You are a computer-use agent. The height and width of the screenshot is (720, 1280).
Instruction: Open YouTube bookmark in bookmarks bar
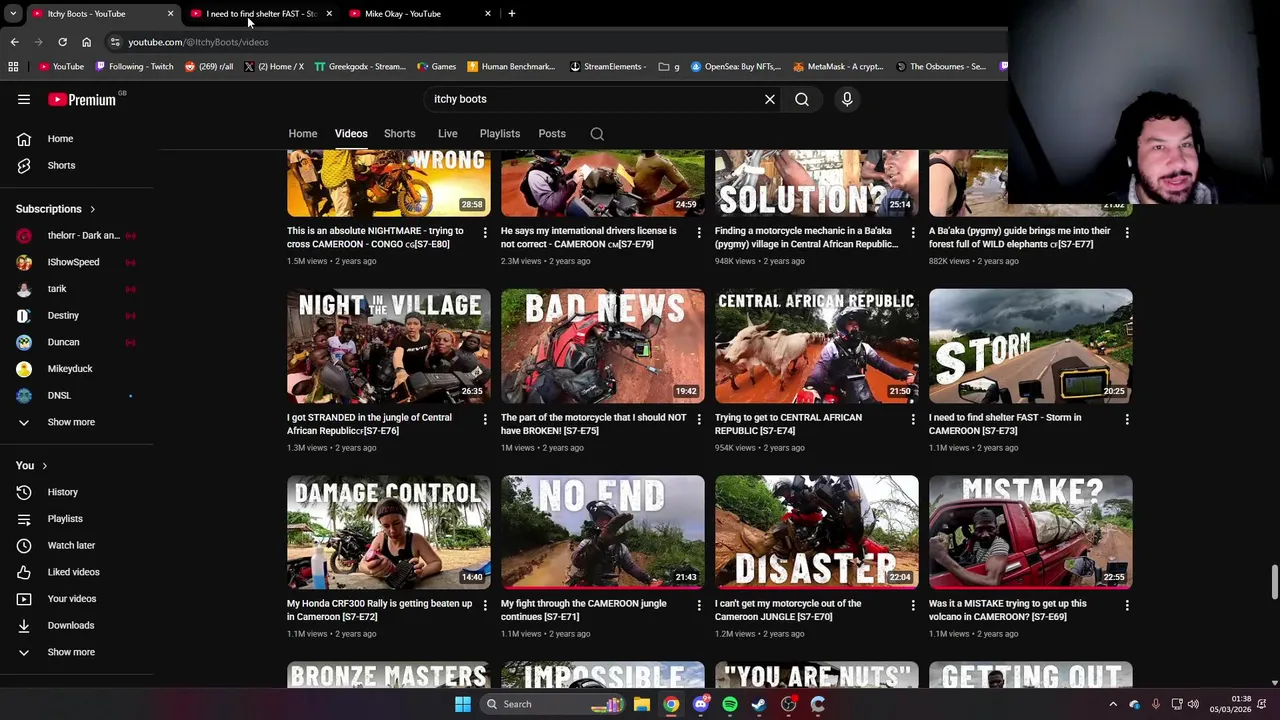(61, 67)
